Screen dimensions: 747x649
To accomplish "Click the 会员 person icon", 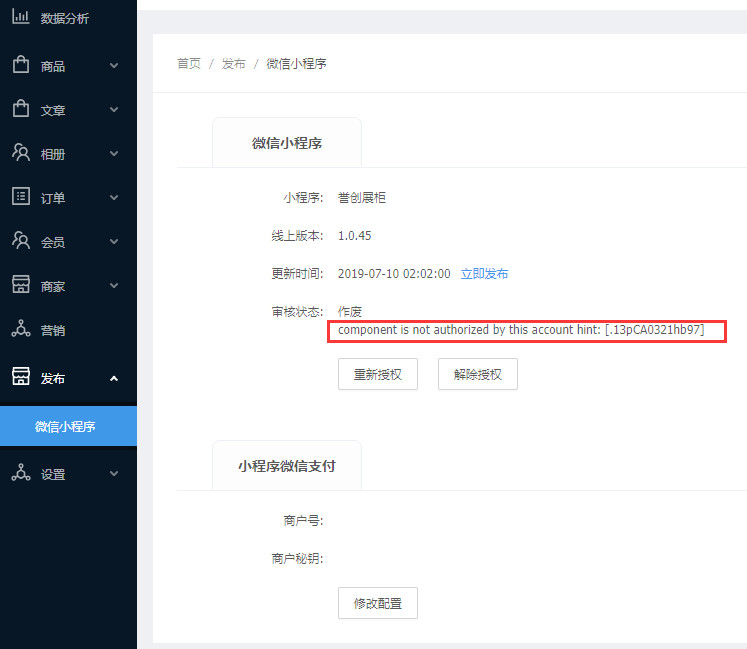I will (20, 240).
